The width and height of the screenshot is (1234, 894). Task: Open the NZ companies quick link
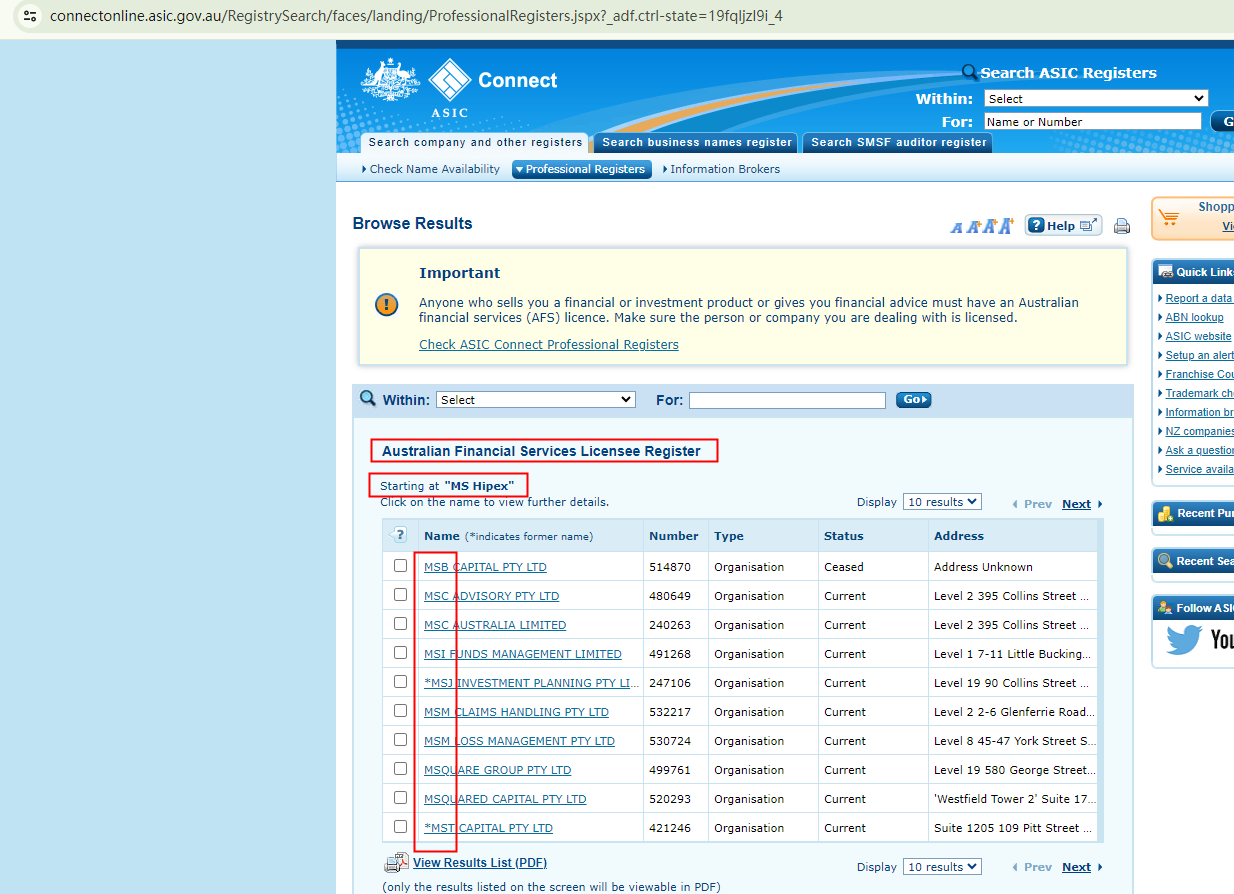tap(1199, 431)
